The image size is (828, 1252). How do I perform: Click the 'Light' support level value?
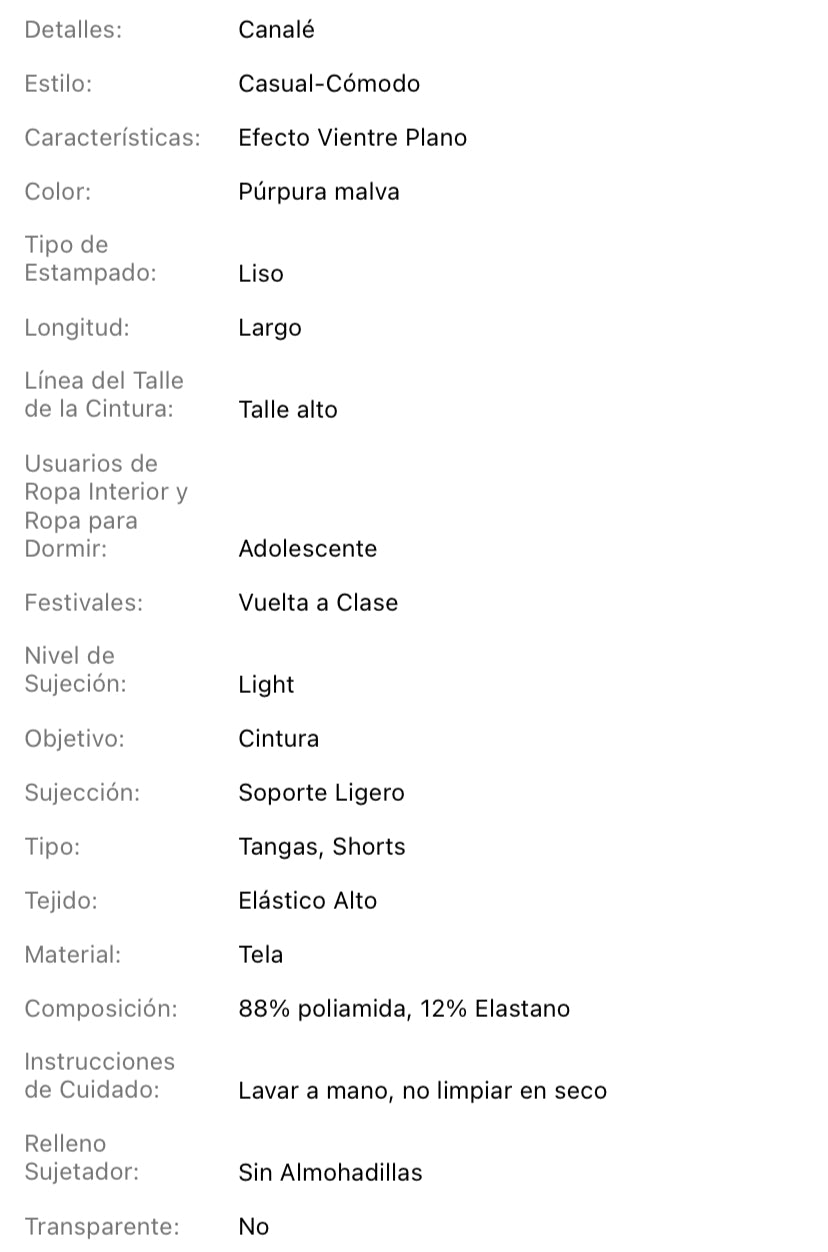[x=266, y=685]
